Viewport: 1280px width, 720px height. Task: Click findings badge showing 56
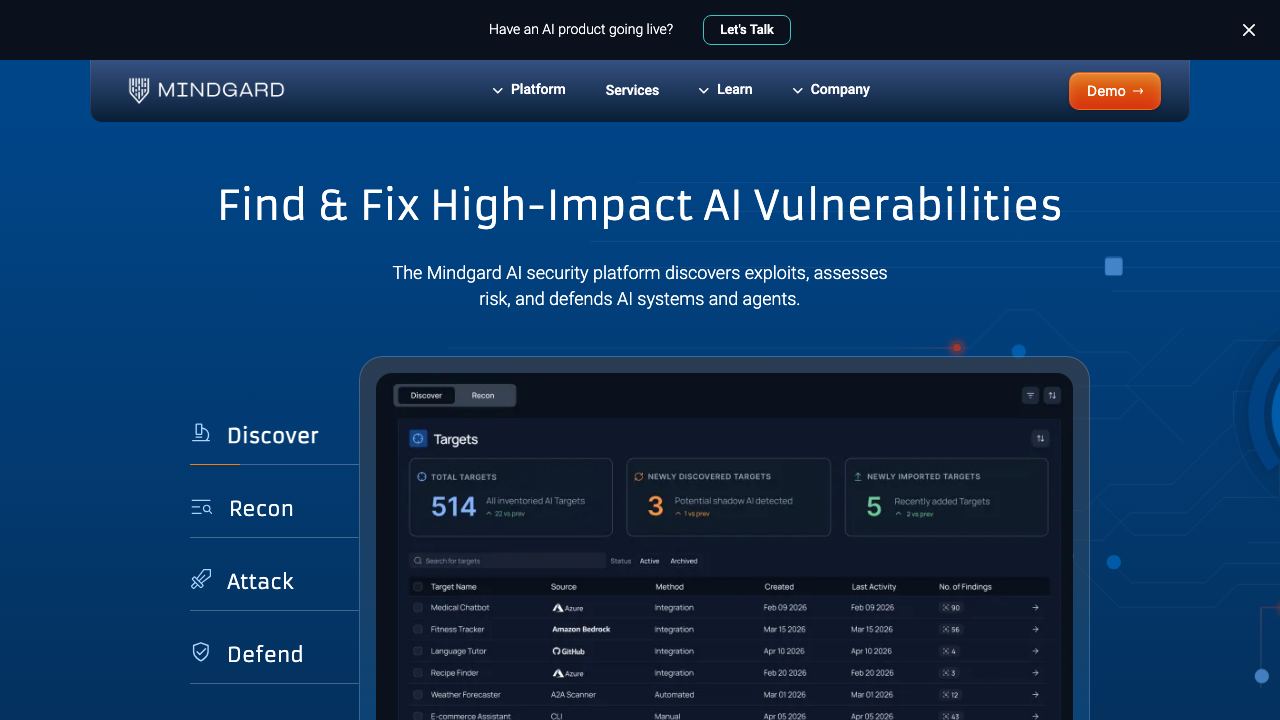(x=950, y=629)
